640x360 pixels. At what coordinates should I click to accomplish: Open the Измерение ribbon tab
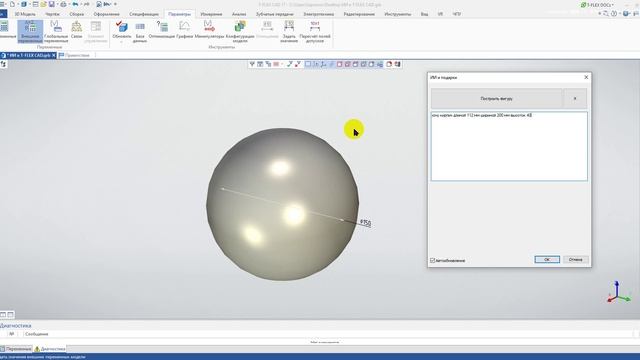pyautogui.click(x=211, y=14)
